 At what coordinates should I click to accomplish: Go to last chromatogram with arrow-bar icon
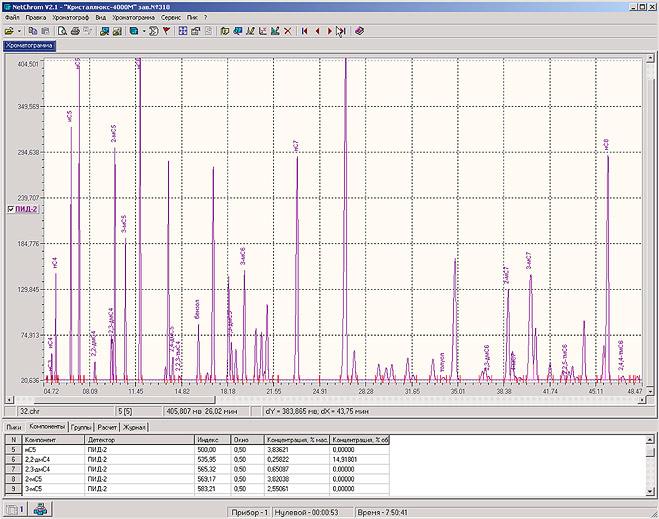[341, 31]
